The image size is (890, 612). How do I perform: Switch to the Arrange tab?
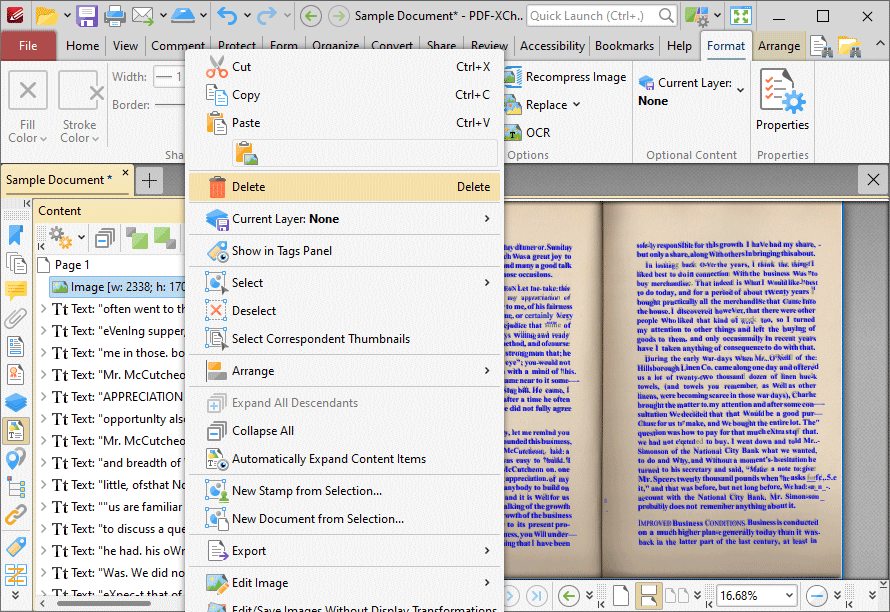point(779,46)
